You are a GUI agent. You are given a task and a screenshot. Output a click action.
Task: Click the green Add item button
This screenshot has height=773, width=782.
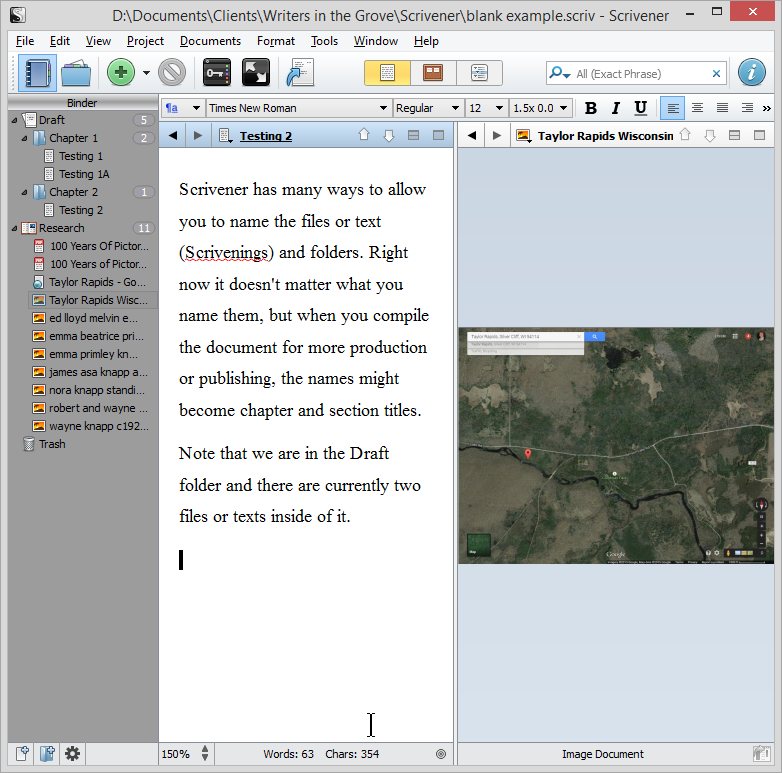121,73
